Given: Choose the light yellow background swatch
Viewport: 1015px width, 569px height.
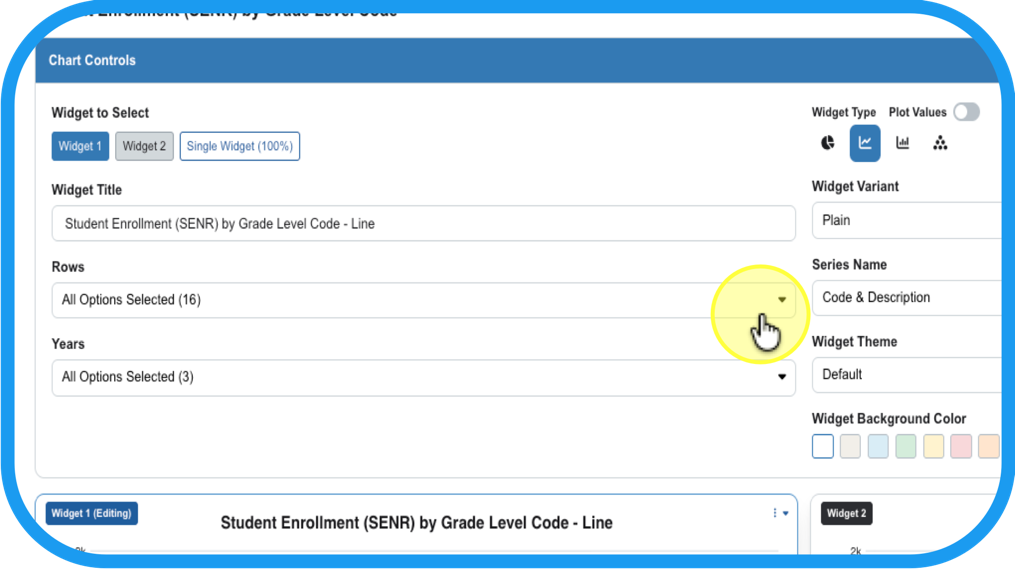Looking at the screenshot, I should point(933,446).
